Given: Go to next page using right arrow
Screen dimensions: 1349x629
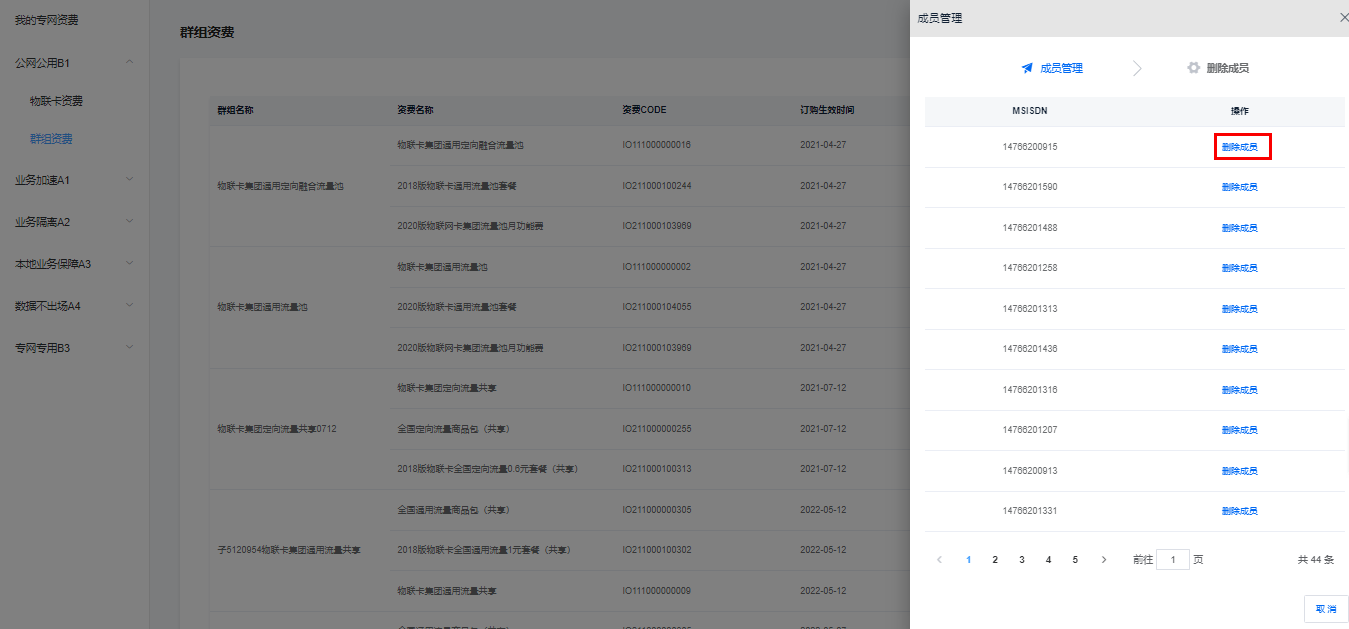Looking at the screenshot, I should [x=1103, y=560].
